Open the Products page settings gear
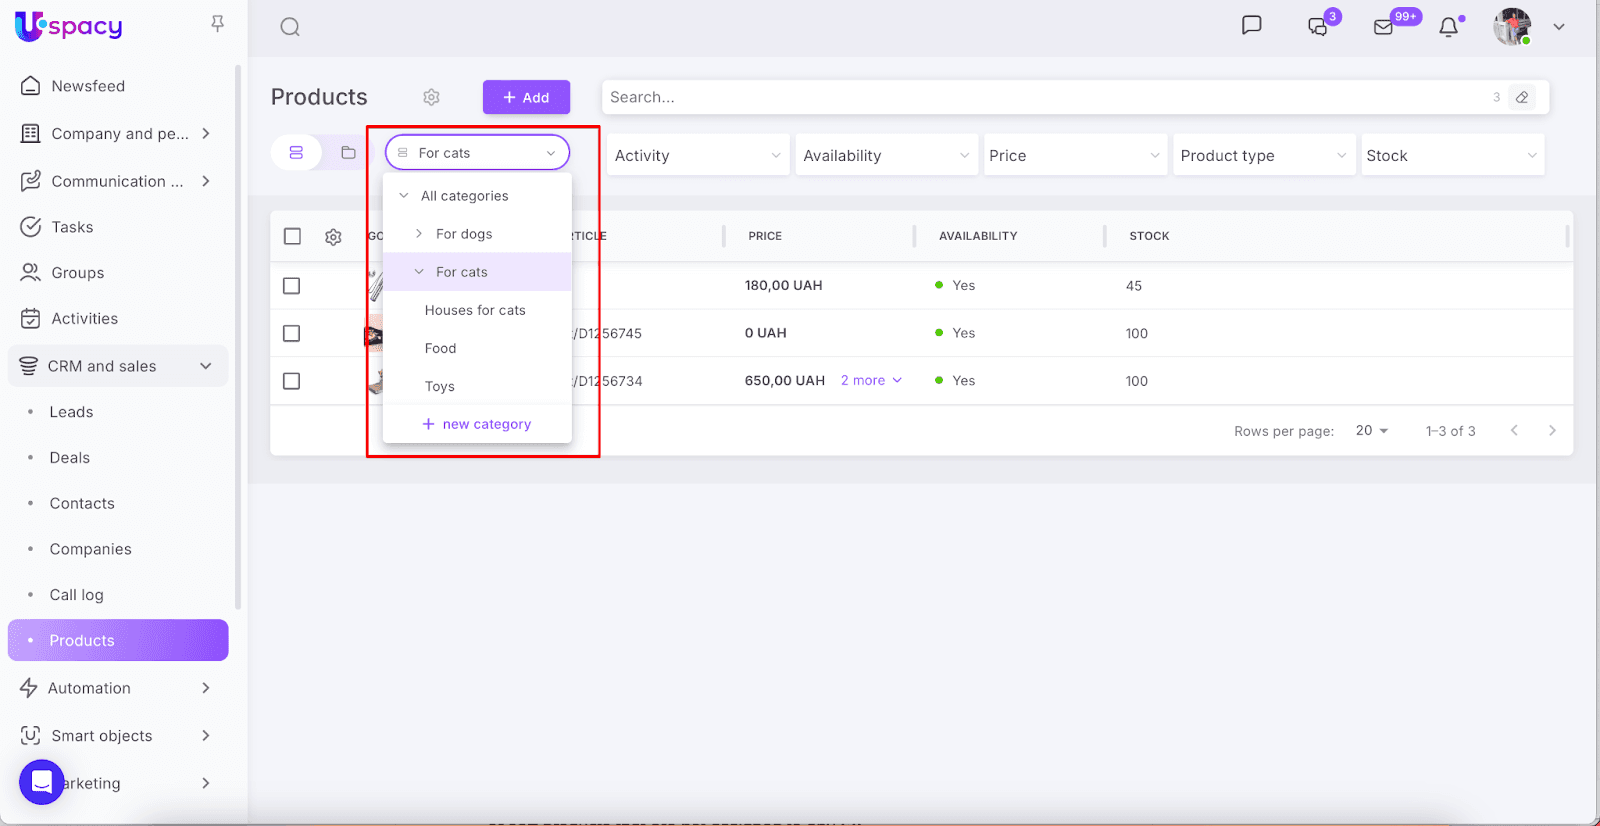 coord(431,97)
